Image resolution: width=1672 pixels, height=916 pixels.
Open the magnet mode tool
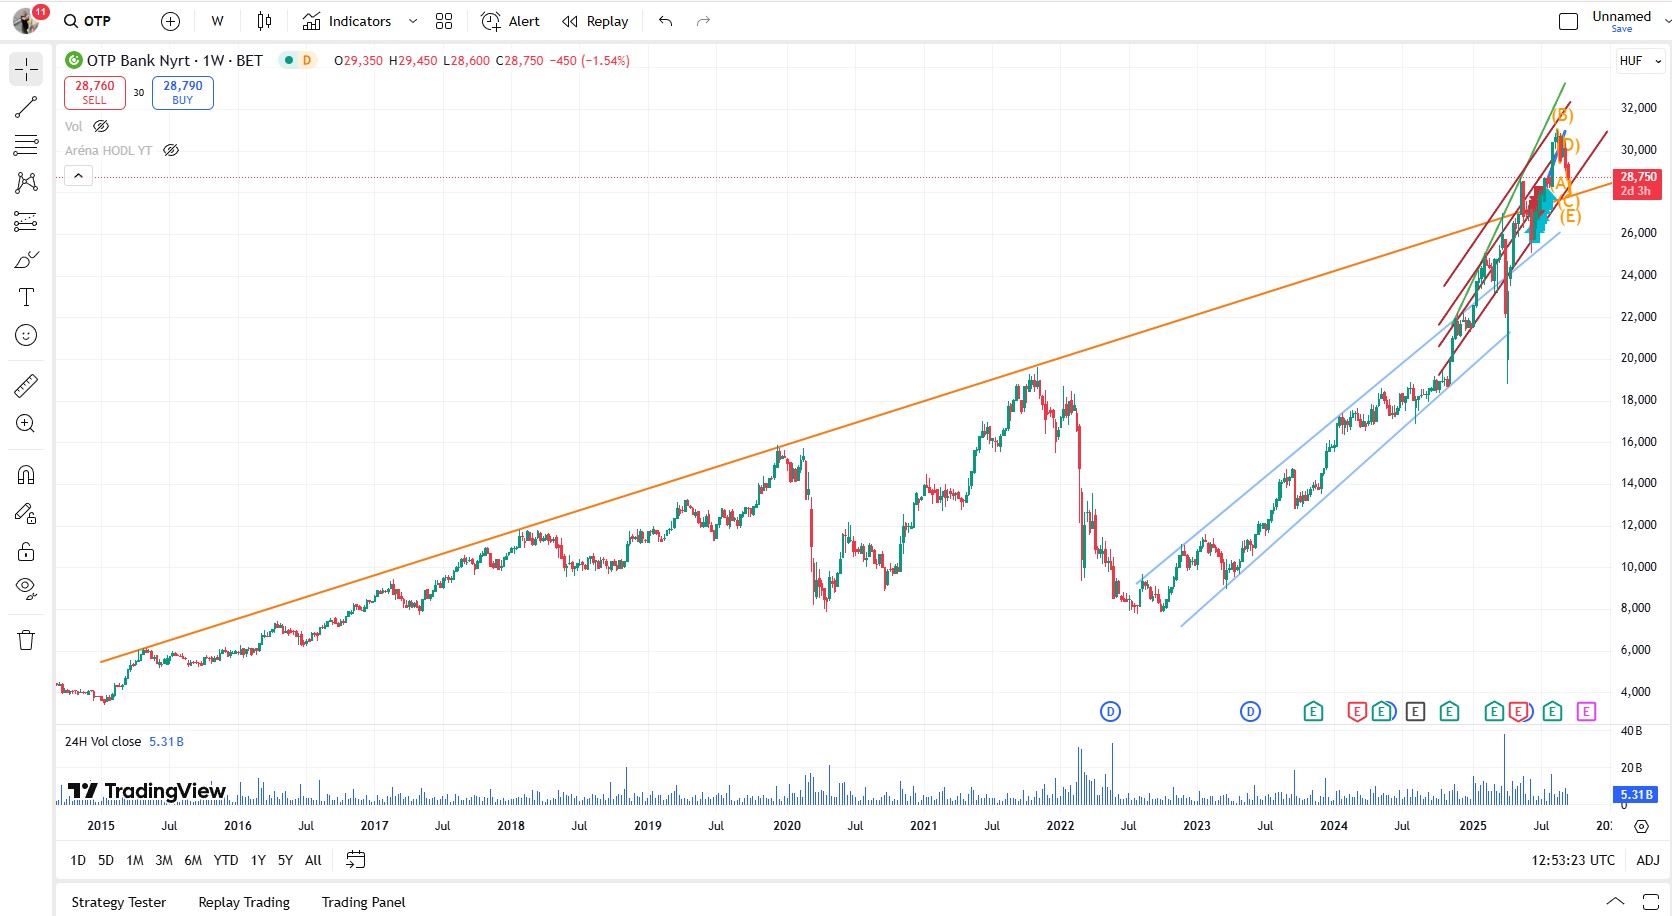(26, 475)
